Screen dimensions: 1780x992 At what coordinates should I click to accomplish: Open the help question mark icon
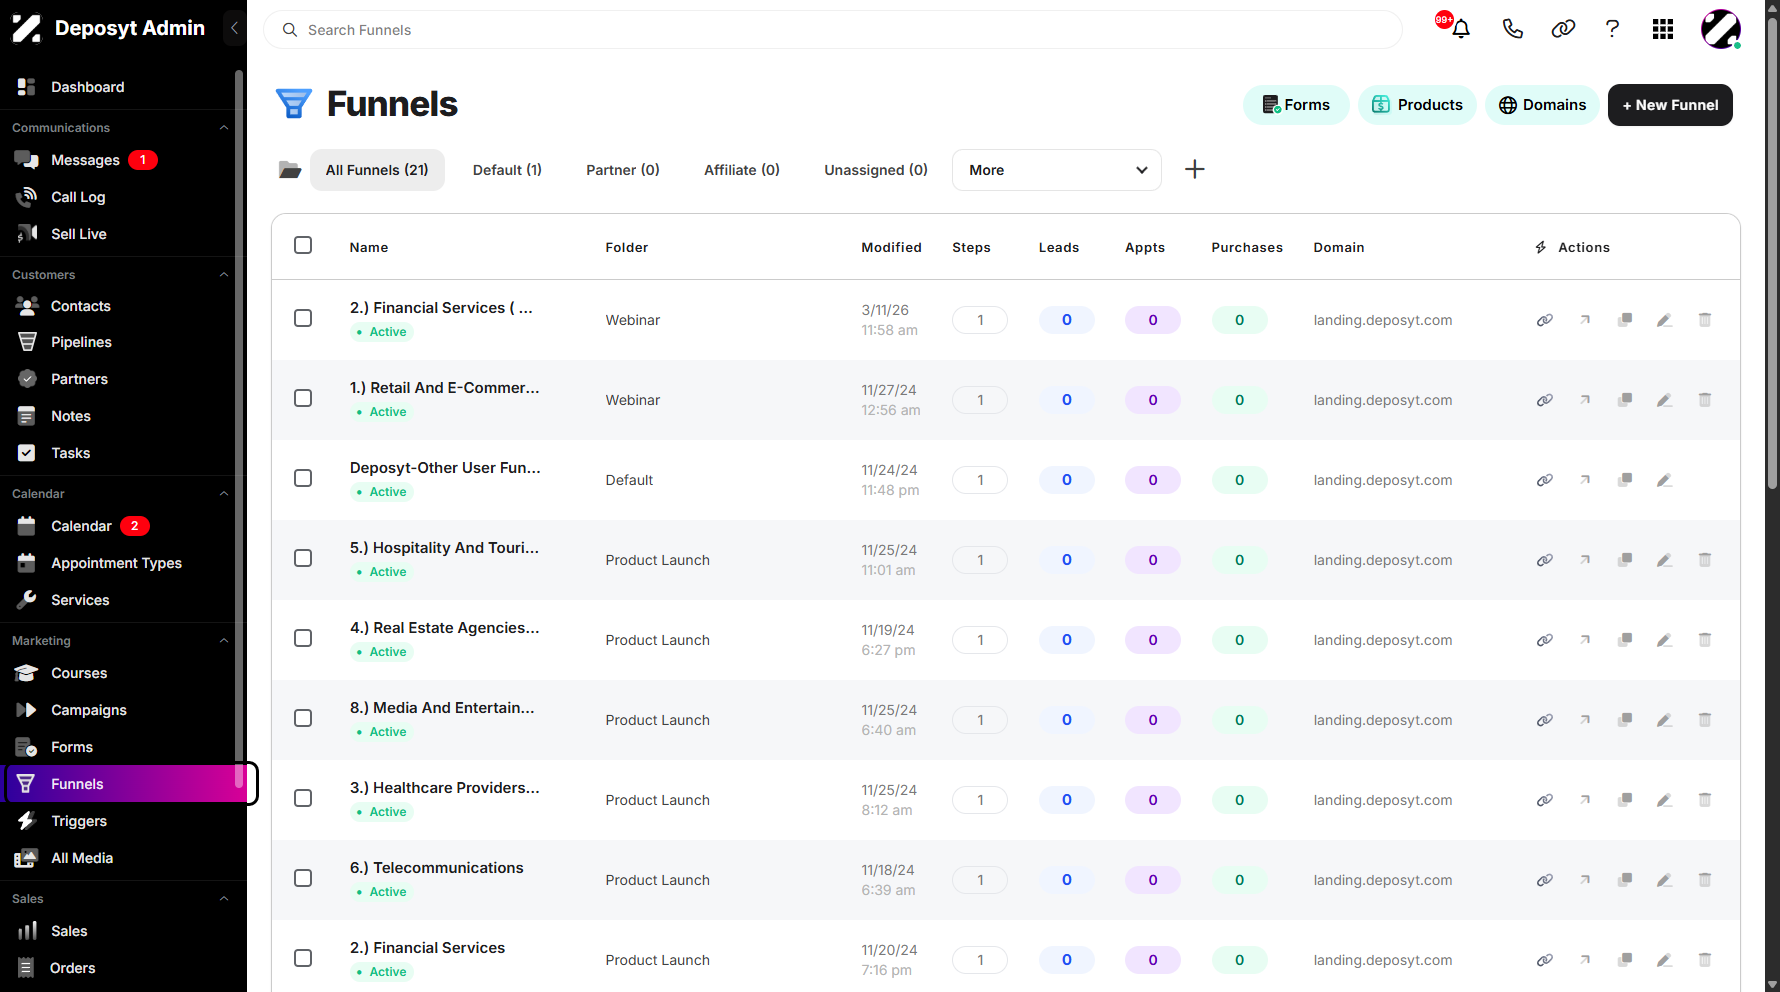point(1612,29)
